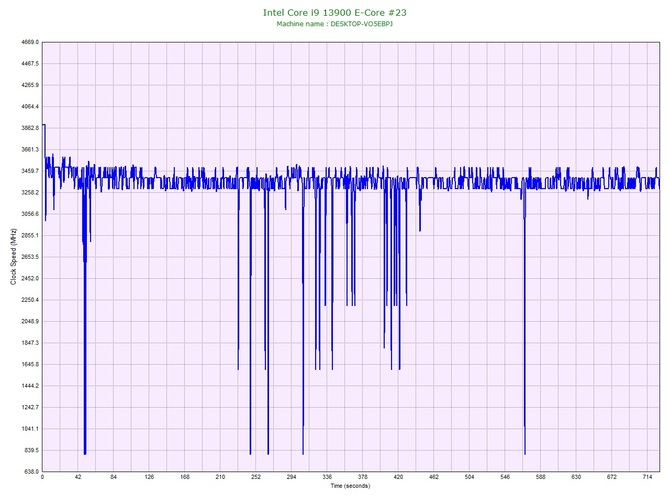Click the y-axis value 2048.9
The height and width of the screenshot is (503, 670).
(30, 321)
